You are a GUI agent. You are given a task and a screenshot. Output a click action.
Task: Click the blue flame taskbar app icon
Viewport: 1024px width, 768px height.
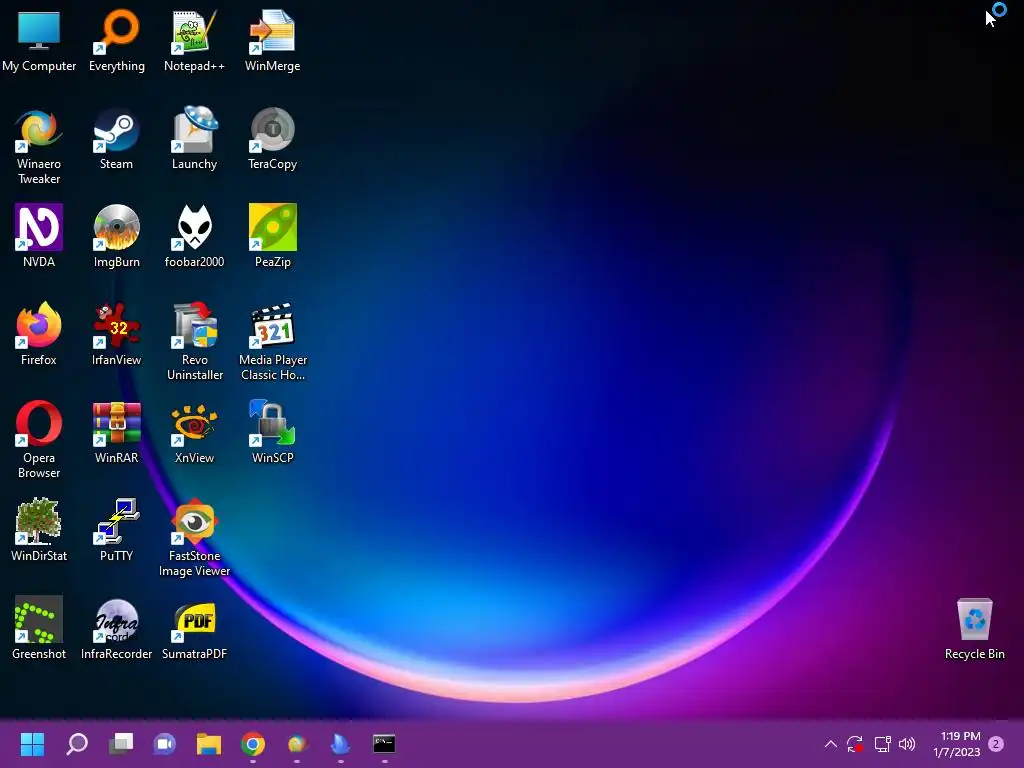click(340, 744)
